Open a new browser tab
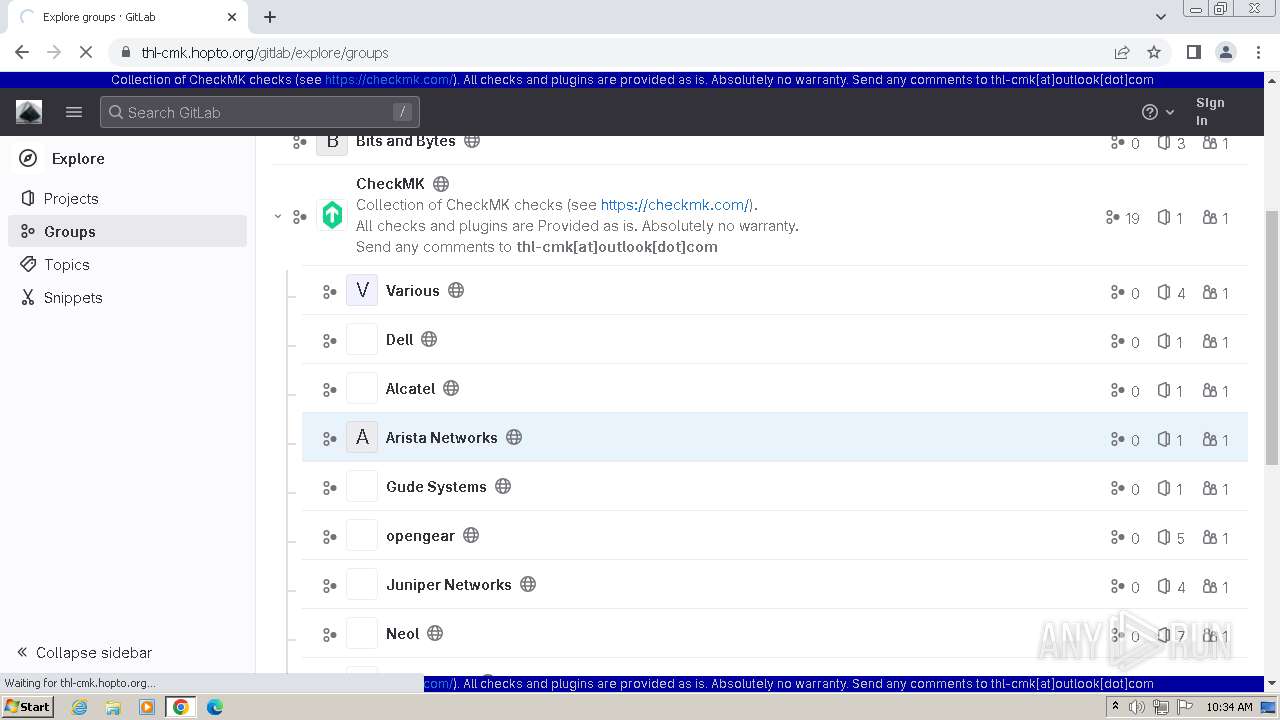Screen dimensions: 1280x720 coord(270,17)
